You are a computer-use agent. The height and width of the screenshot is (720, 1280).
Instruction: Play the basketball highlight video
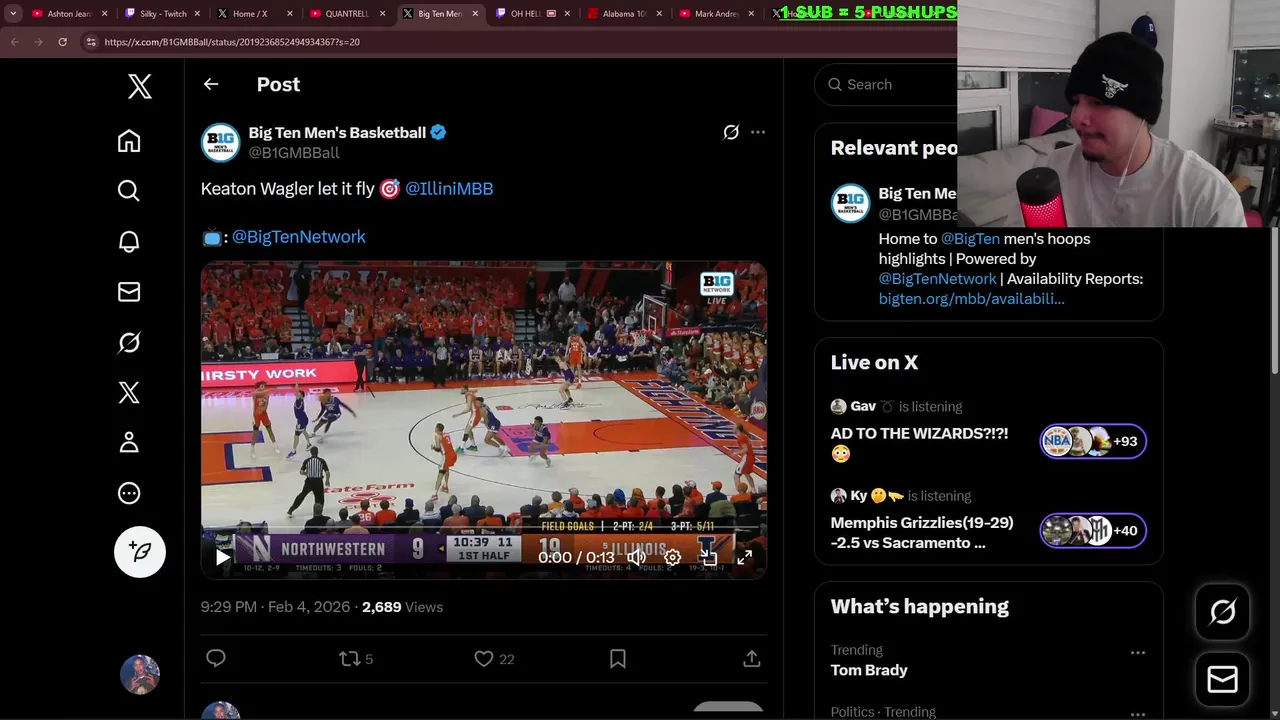(x=223, y=558)
